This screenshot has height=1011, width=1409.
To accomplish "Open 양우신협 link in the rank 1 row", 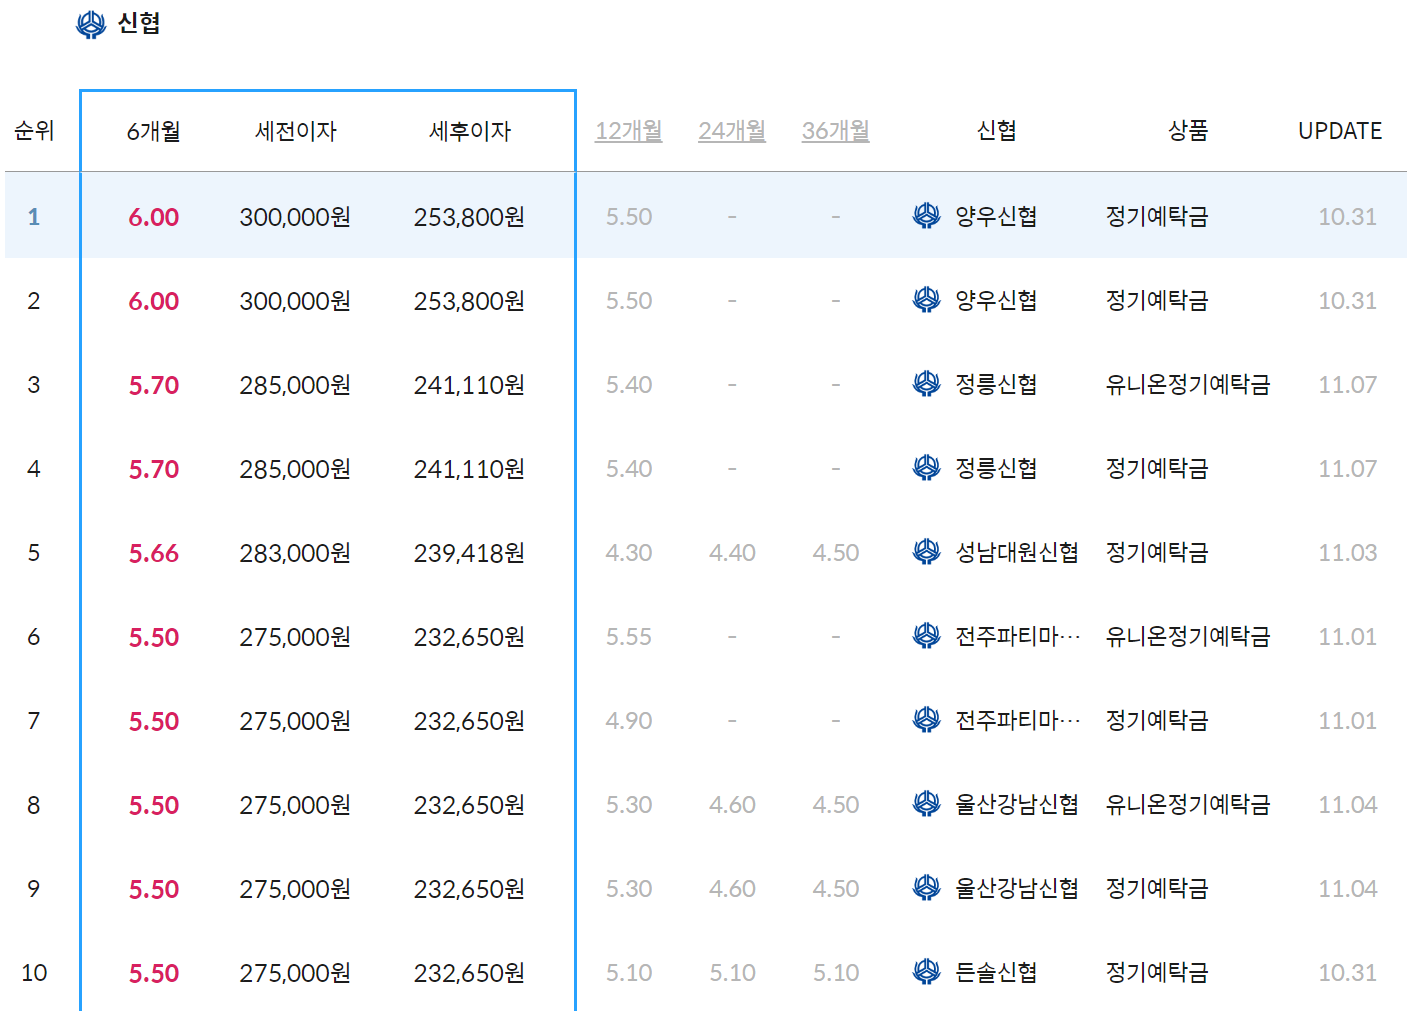I will click(x=996, y=216).
